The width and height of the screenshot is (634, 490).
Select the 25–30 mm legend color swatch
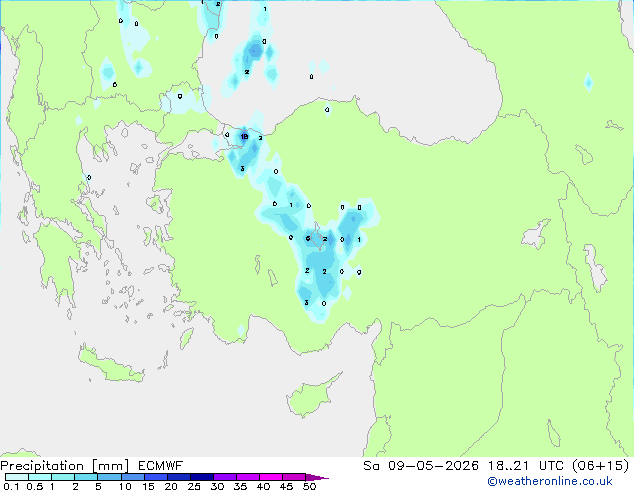pyautogui.click(x=201, y=477)
